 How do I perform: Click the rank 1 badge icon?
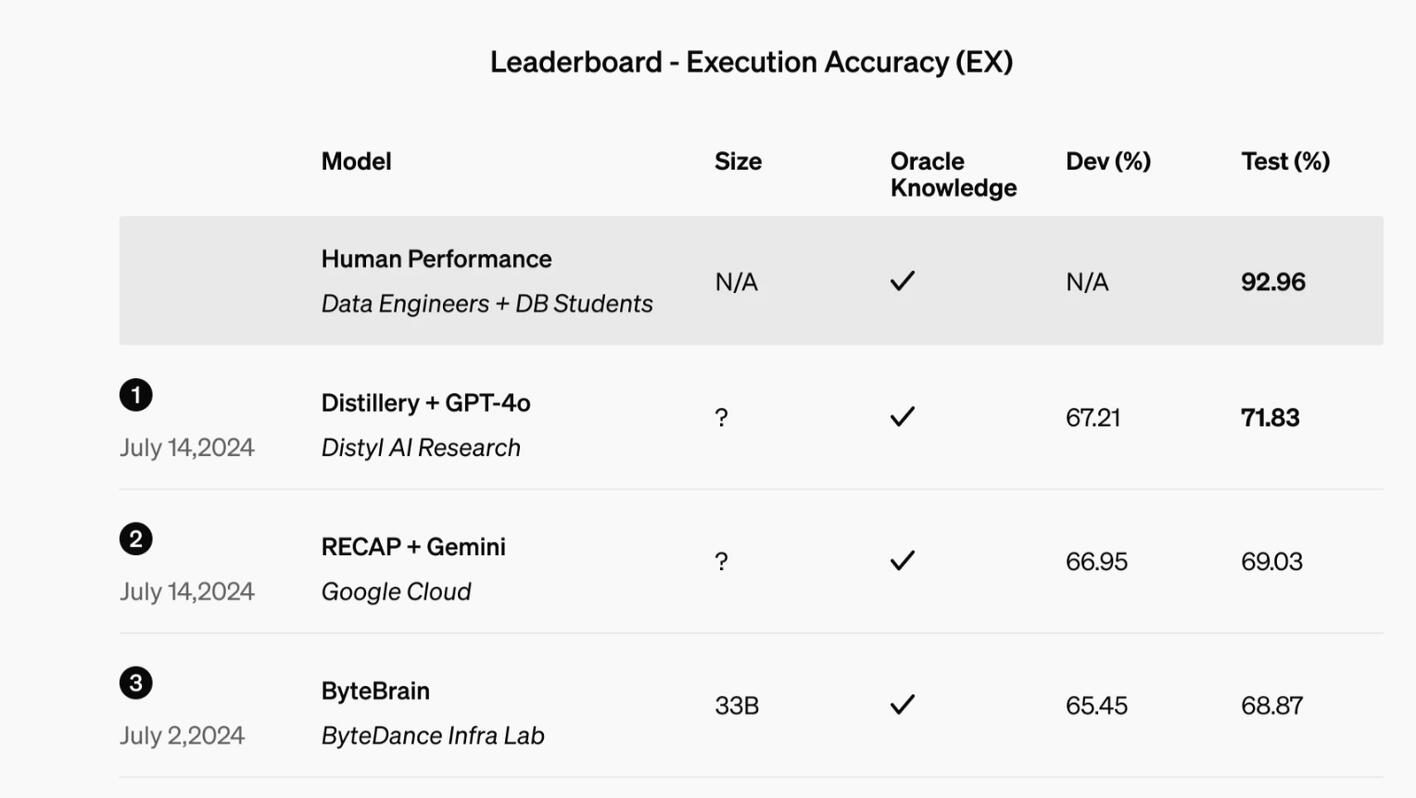[x=136, y=395]
